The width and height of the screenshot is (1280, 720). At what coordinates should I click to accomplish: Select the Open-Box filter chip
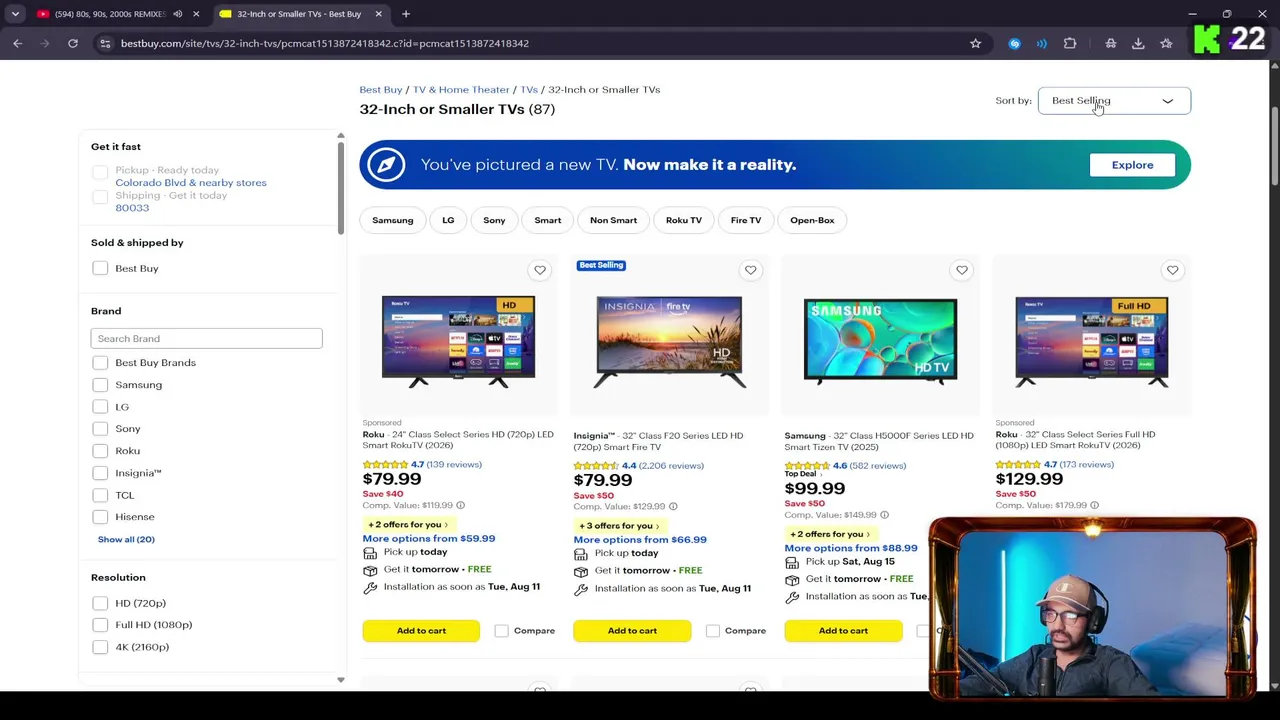[812, 220]
